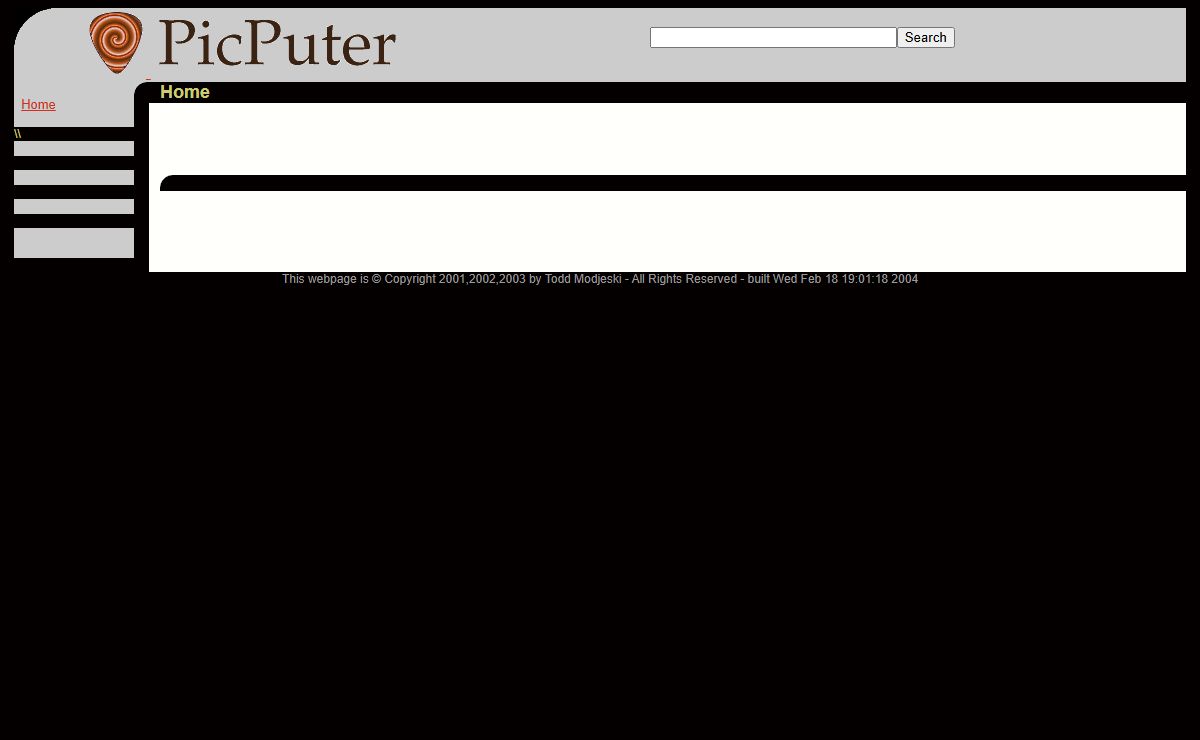Open the Home link in sidebar
Viewport: 1200px width, 740px height.
point(38,105)
